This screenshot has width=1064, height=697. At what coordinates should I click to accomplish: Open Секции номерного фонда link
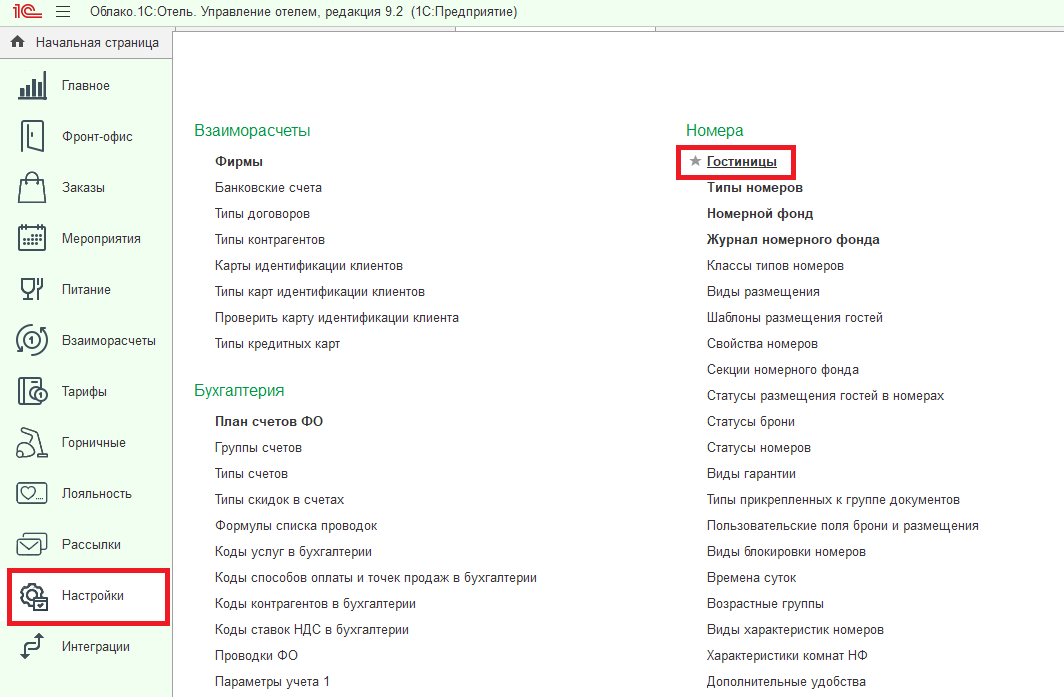[x=782, y=370]
